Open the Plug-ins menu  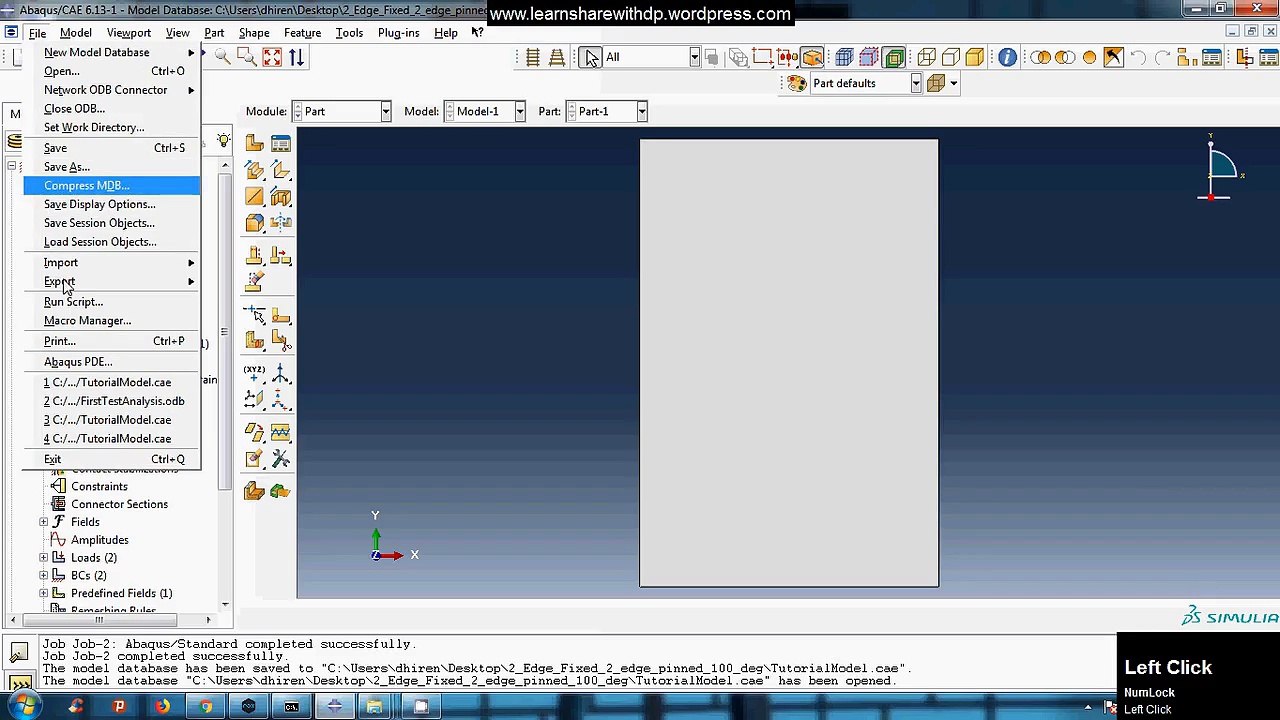pos(398,33)
